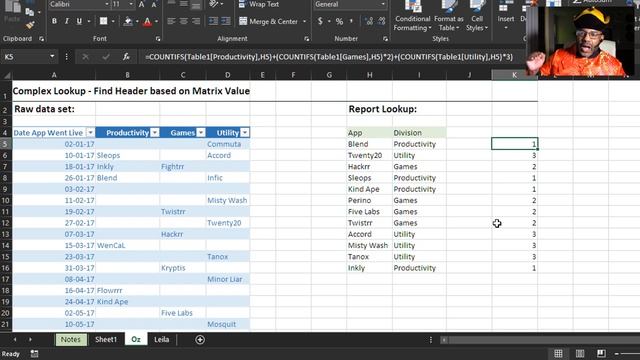The width and height of the screenshot is (640, 360).
Task: Align text left
Action: [x=171, y=21]
